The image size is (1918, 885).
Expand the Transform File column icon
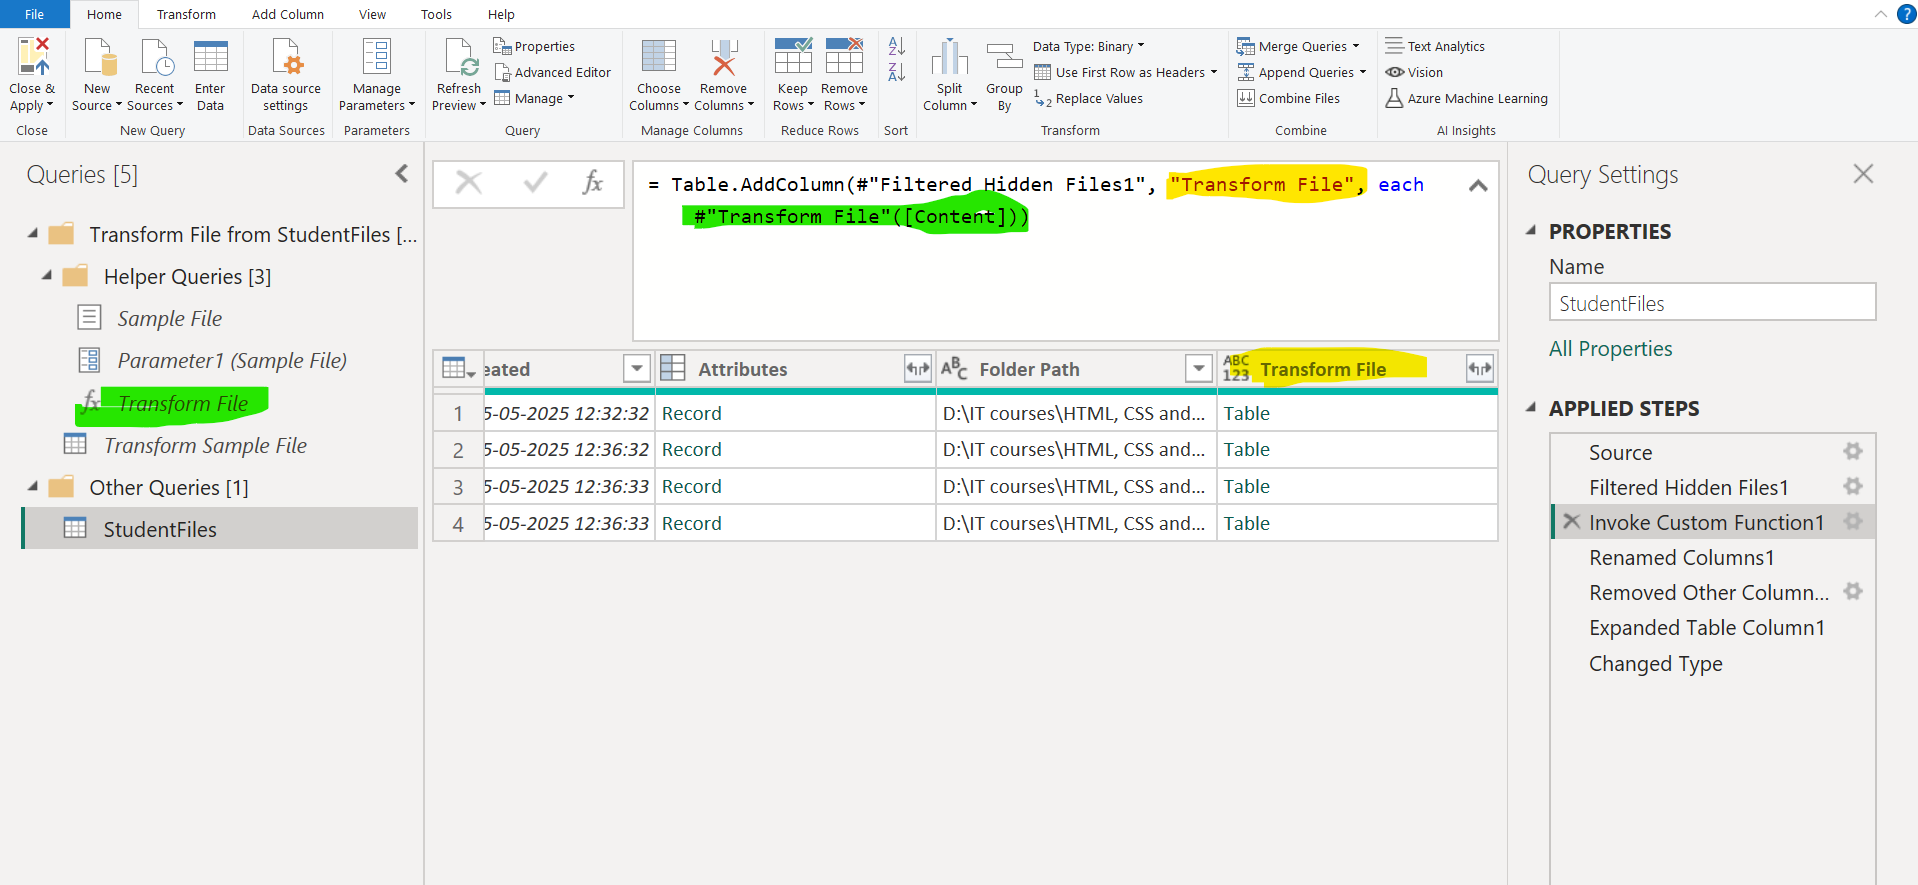1479,369
